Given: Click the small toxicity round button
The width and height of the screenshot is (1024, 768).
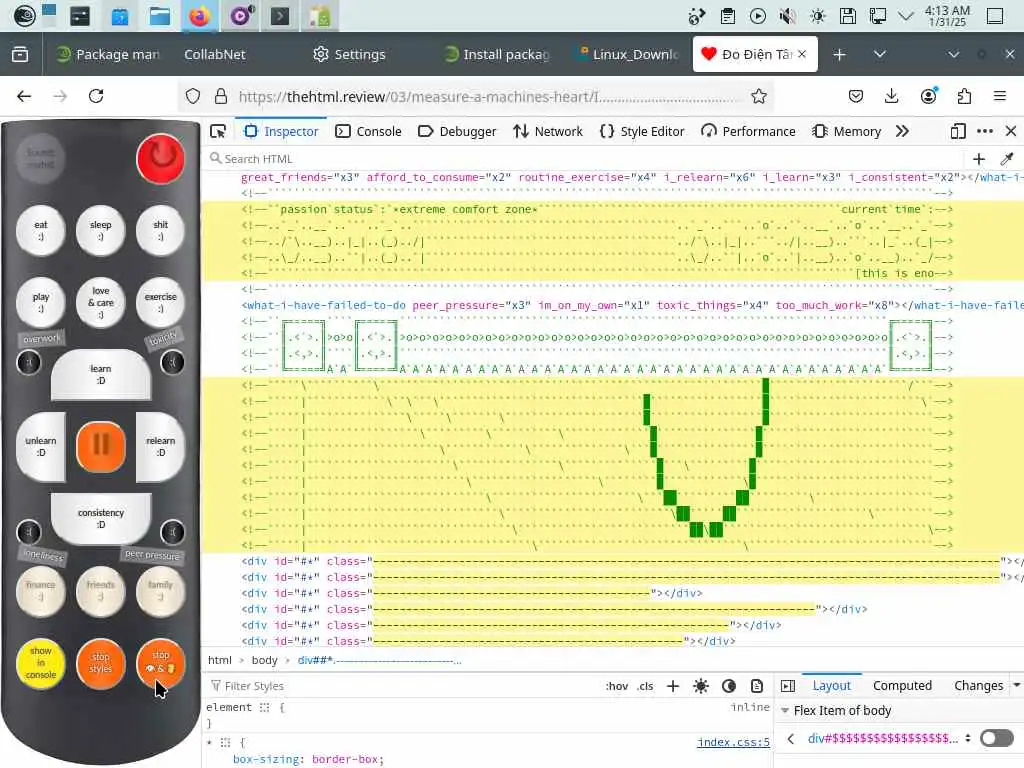Looking at the screenshot, I should click(172, 362).
